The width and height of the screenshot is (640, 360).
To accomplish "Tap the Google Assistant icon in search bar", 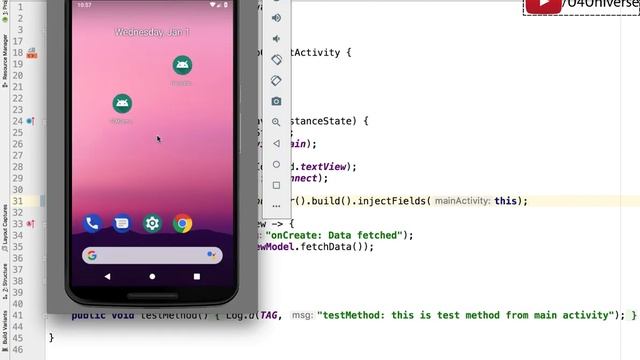I will pyautogui.click(x=211, y=256).
